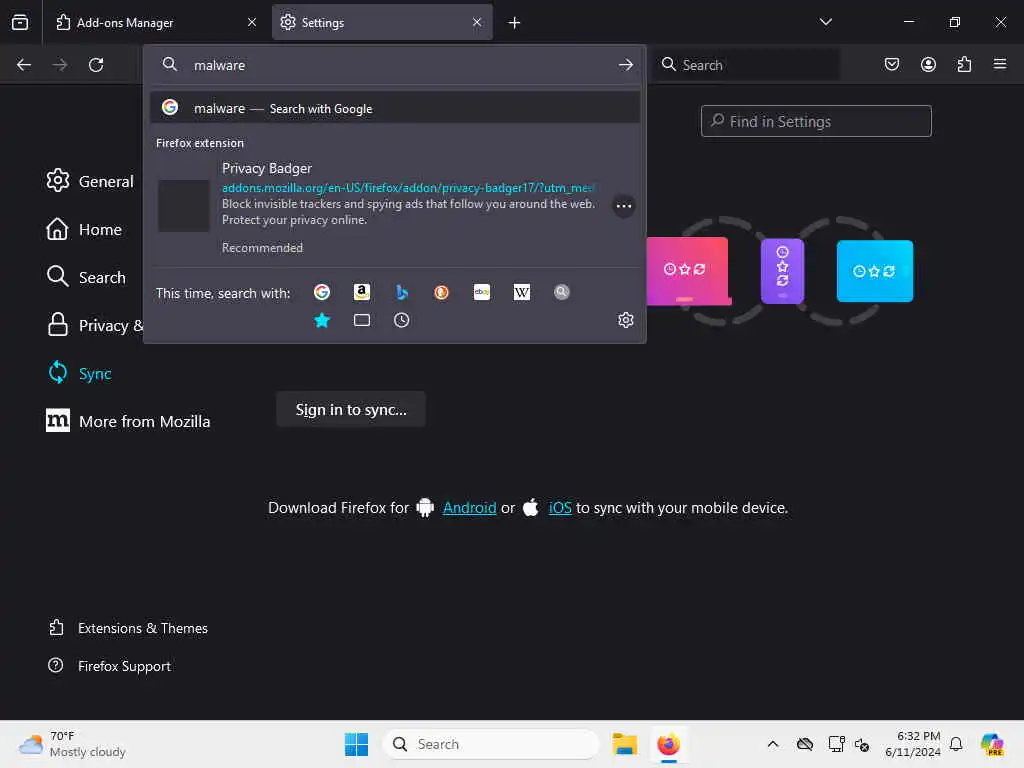Open More from Mozilla category
This screenshot has width=1024, height=768.
[x=128, y=421]
